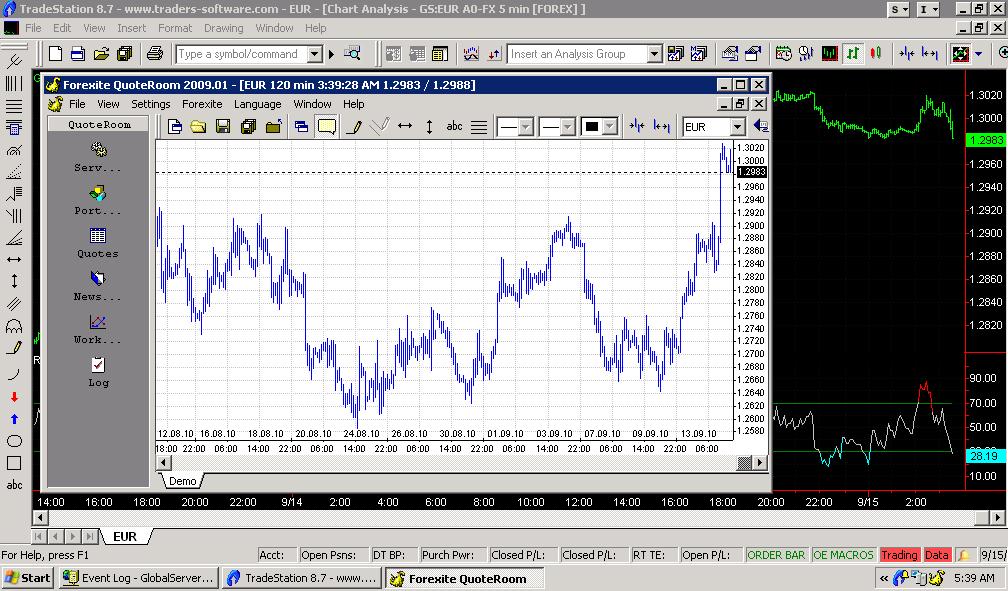Toggle the green OHLC bar chart style

(853, 54)
